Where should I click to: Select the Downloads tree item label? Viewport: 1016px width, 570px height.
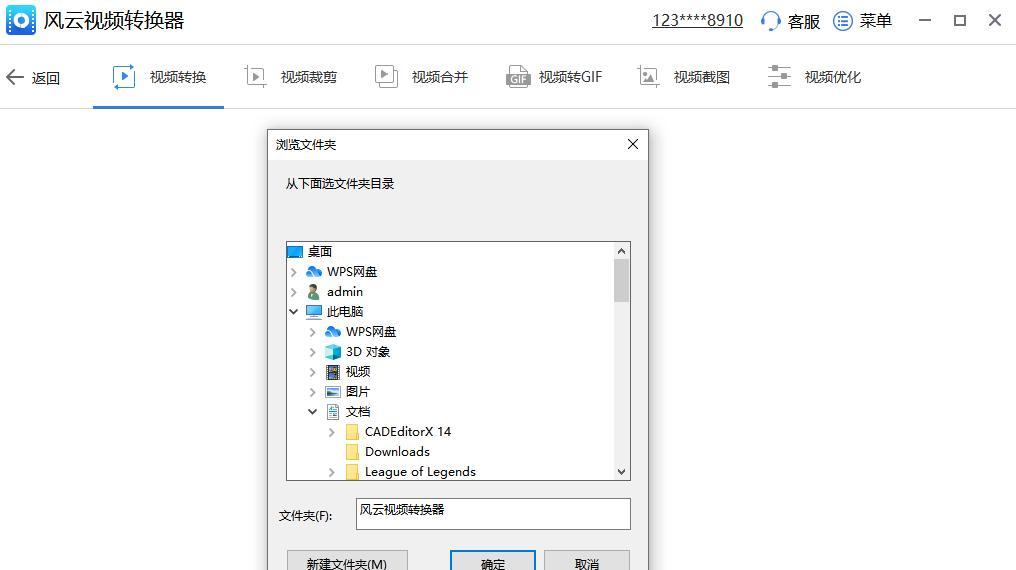397,452
